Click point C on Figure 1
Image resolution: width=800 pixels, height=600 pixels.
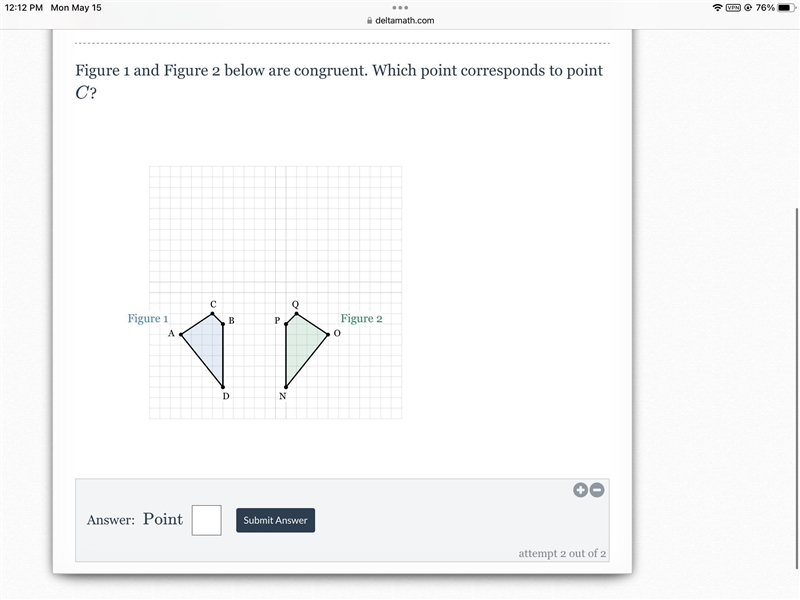coord(213,313)
